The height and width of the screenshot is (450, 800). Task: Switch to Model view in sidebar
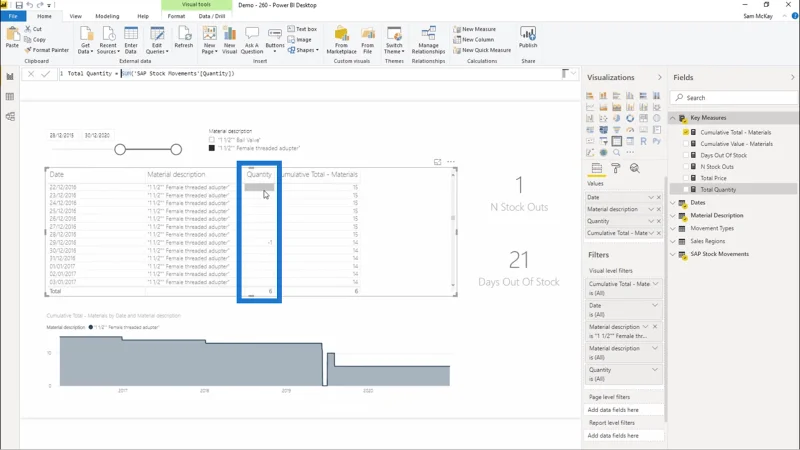pos(10,116)
